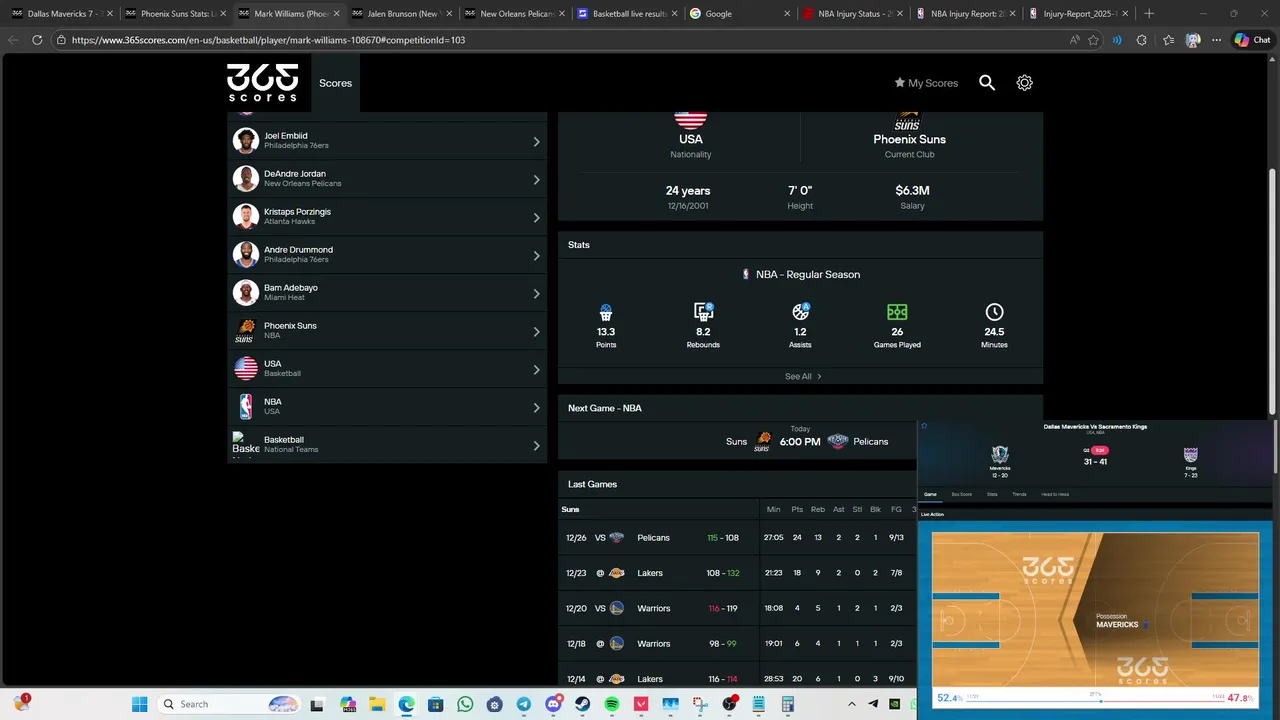1280x720 pixels.
Task: Open 12/26 game versus Pelicans
Action: point(737,538)
